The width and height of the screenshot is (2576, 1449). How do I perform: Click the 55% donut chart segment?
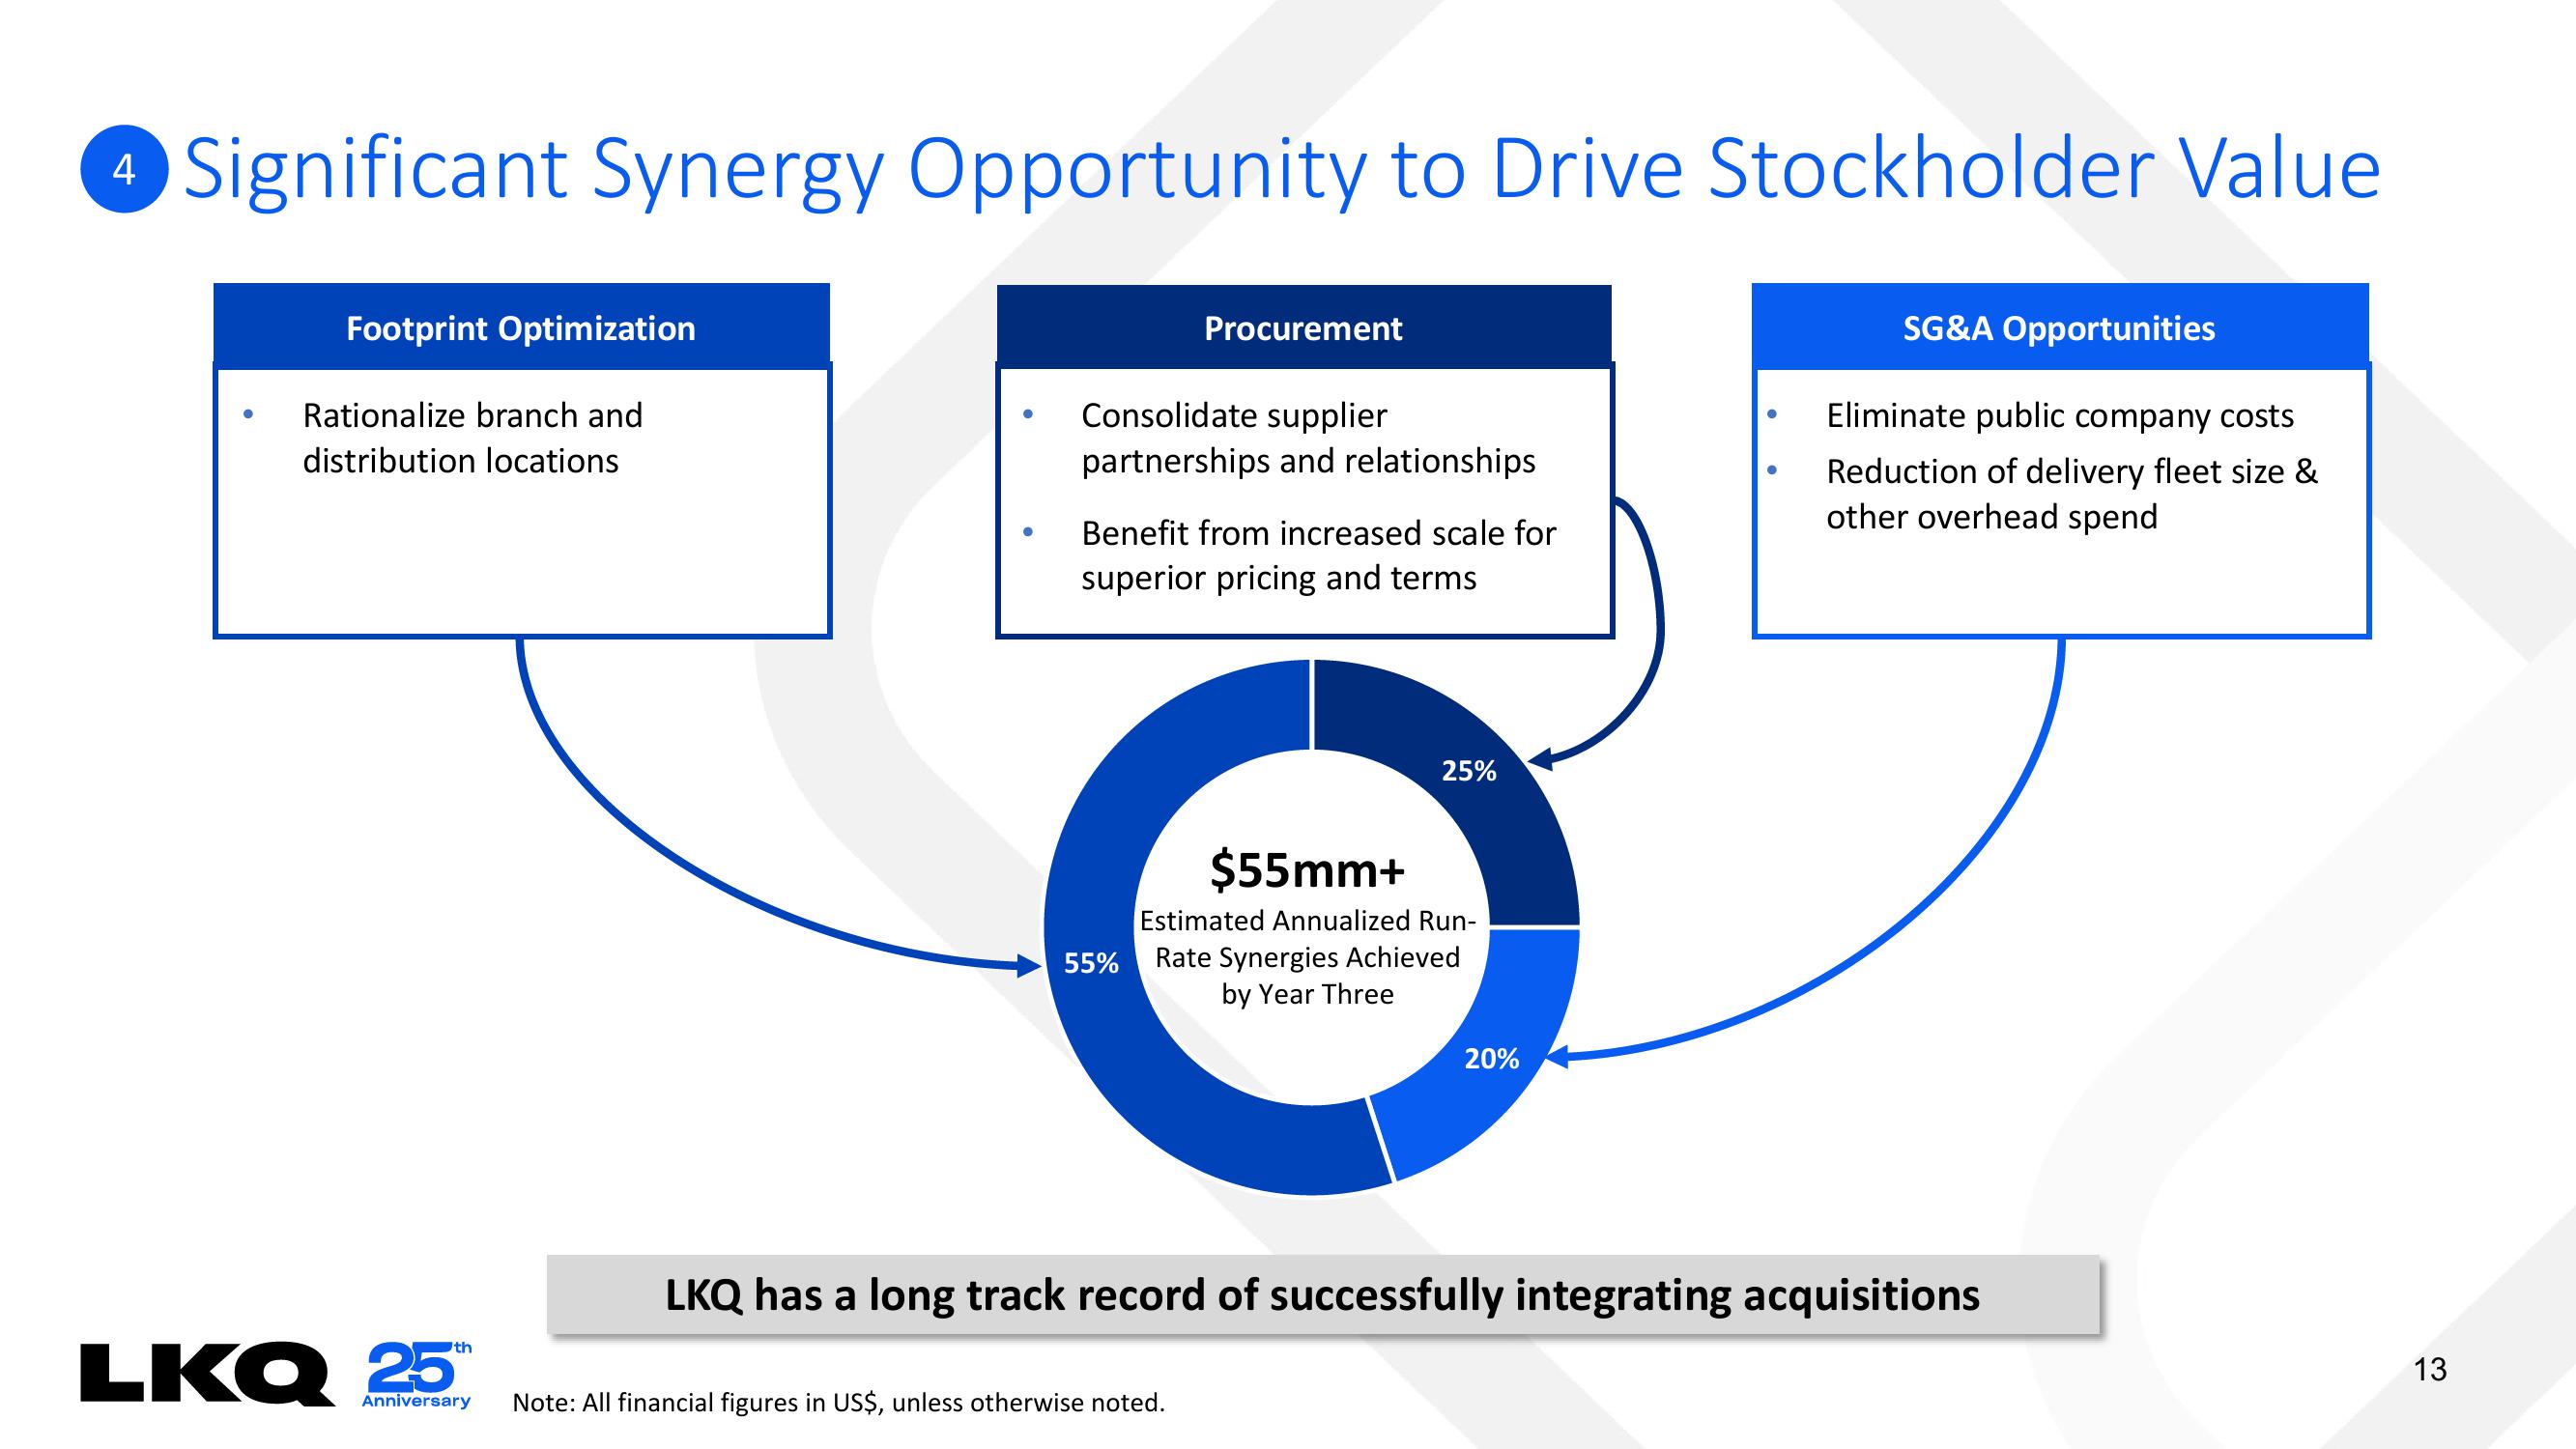1091,963
